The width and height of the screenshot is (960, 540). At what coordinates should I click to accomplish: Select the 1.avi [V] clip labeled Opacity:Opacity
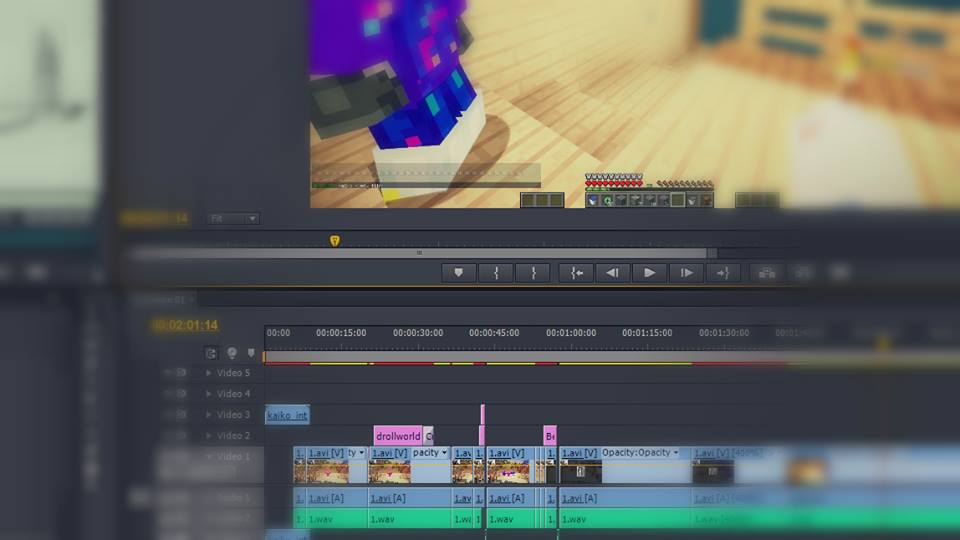625,465
